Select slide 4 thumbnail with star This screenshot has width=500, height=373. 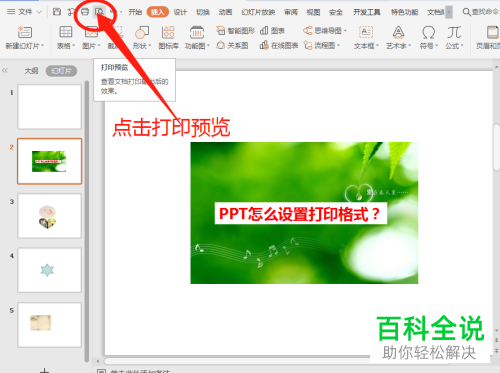(49, 270)
